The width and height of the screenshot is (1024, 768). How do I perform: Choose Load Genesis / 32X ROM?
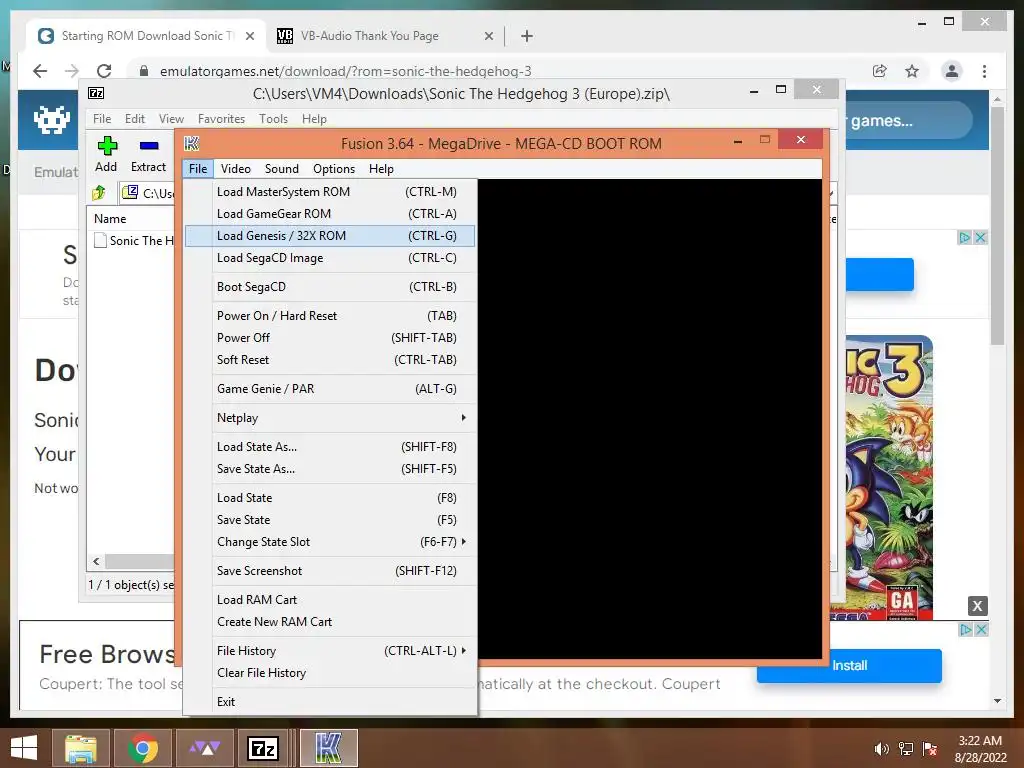(x=330, y=236)
